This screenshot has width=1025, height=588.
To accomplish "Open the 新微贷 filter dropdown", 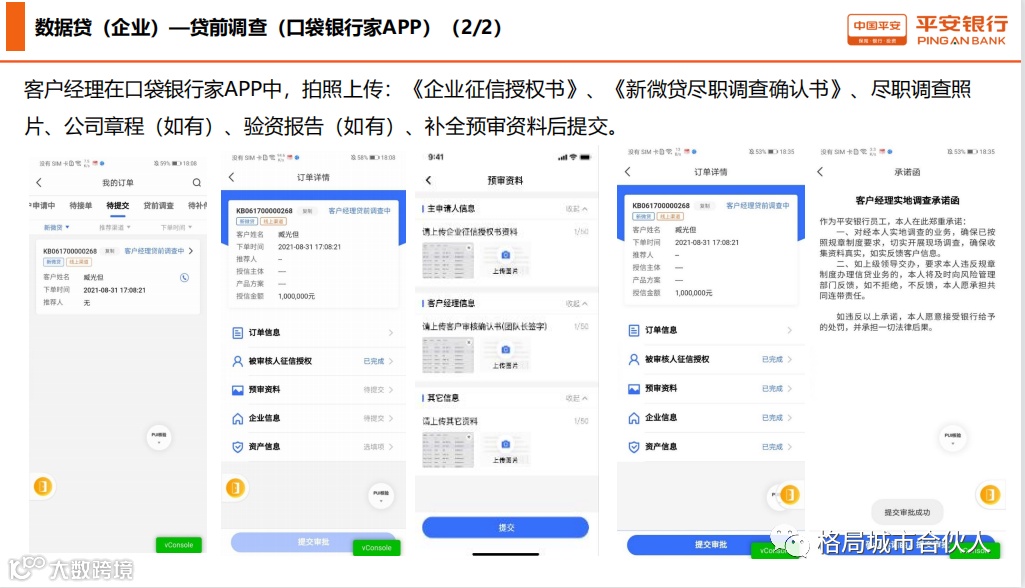I will [x=56, y=228].
